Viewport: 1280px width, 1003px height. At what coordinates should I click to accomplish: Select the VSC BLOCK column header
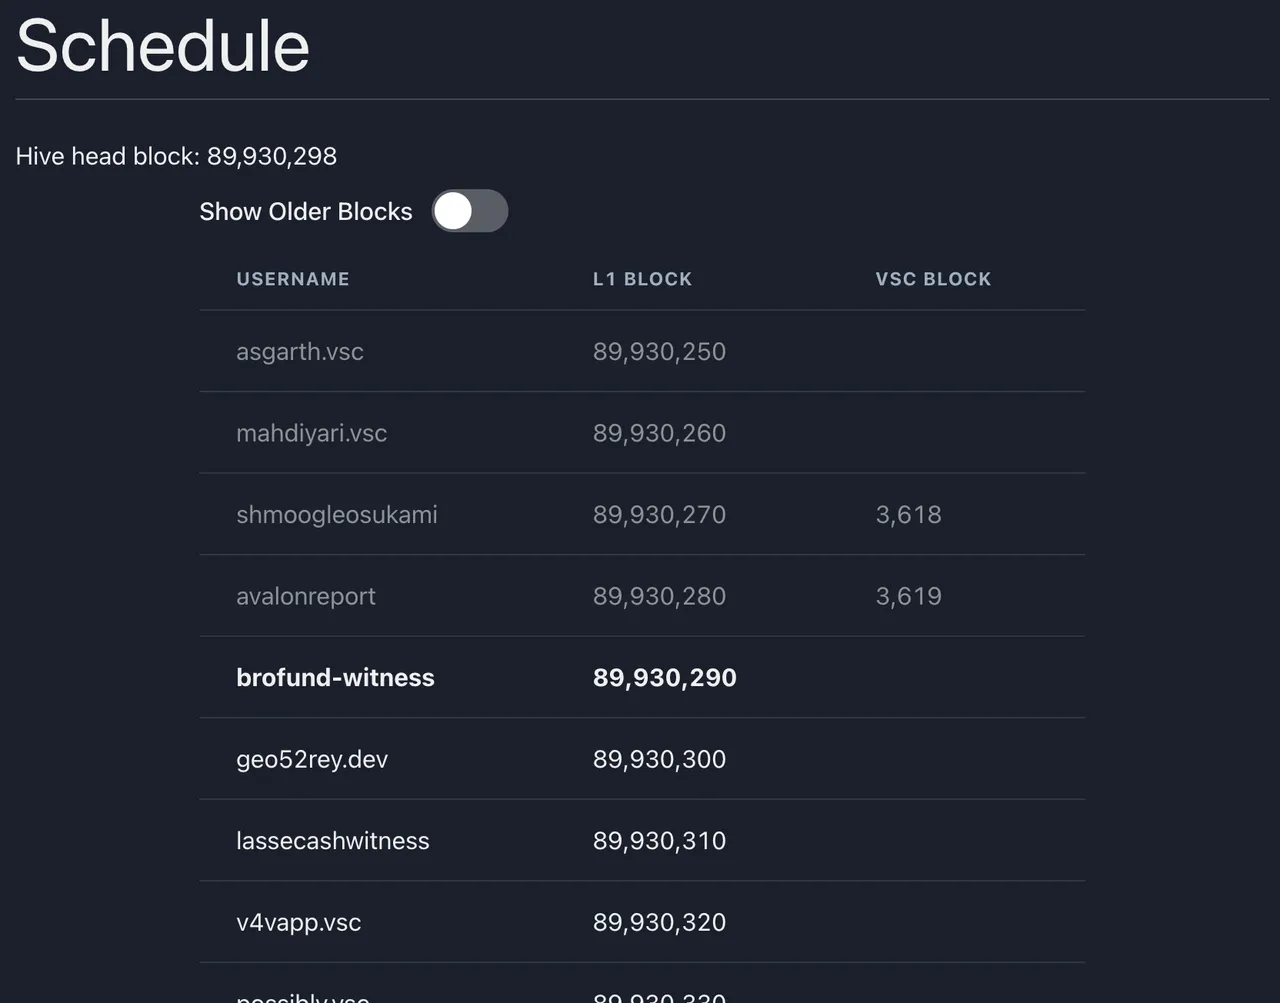pos(933,279)
